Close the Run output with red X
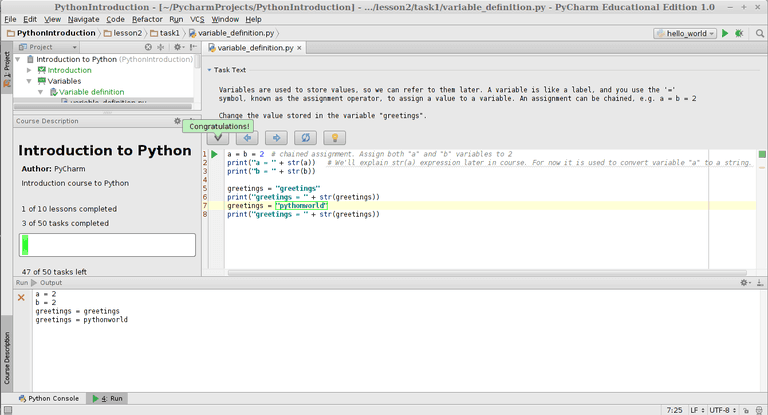The width and height of the screenshot is (768, 415). click(x=21, y=297)
